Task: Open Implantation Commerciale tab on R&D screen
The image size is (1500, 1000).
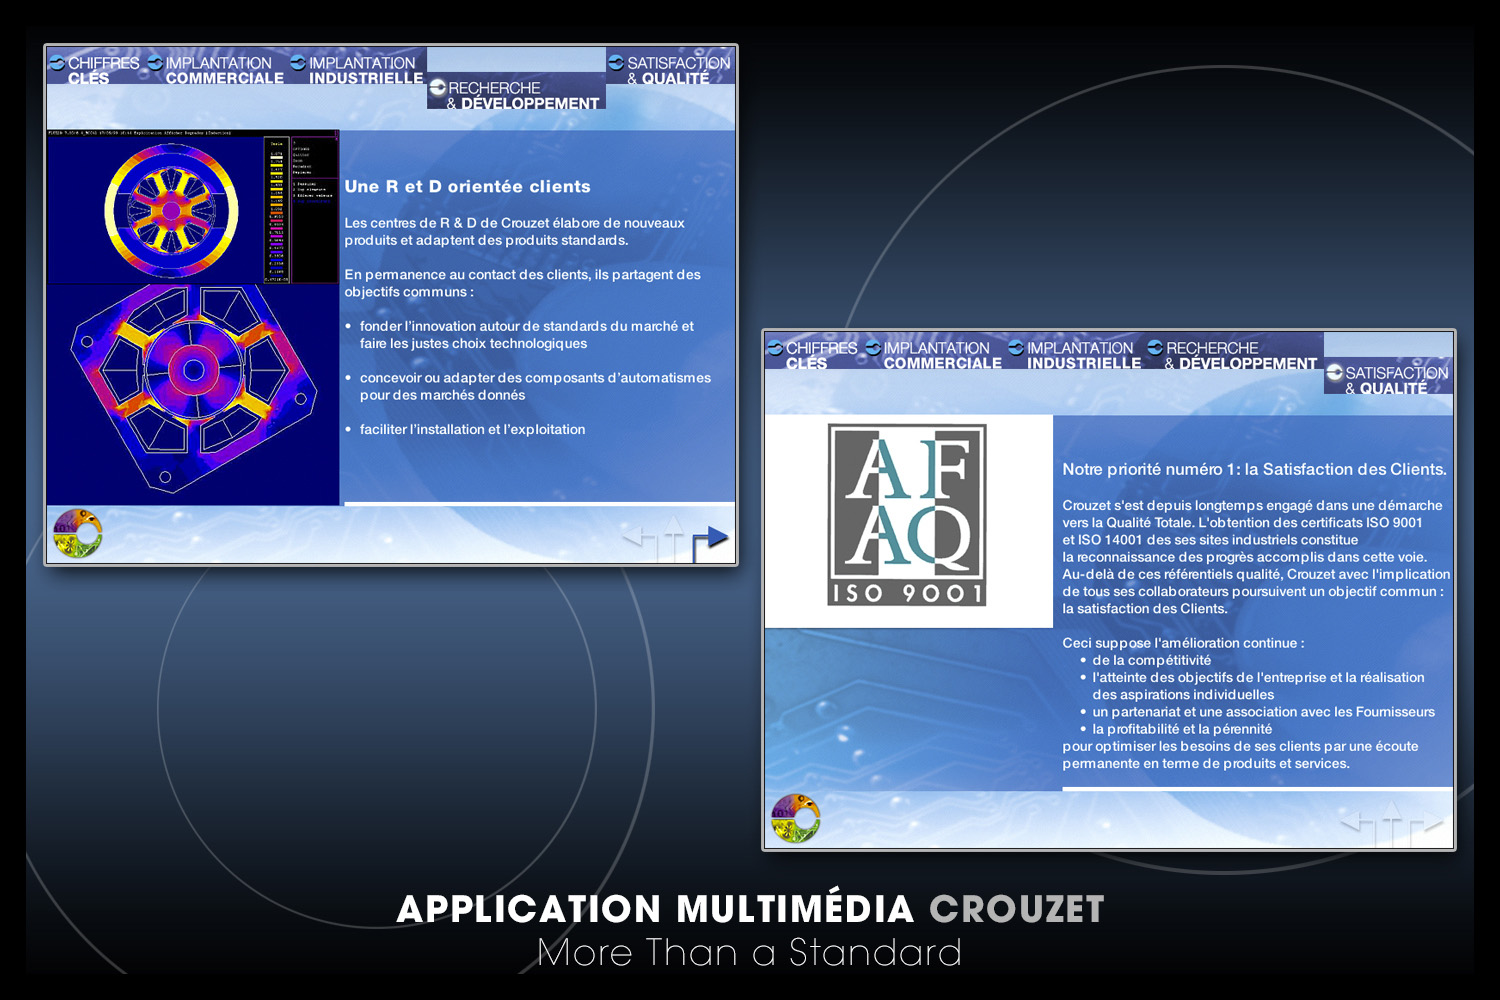Action: point(216,70)
